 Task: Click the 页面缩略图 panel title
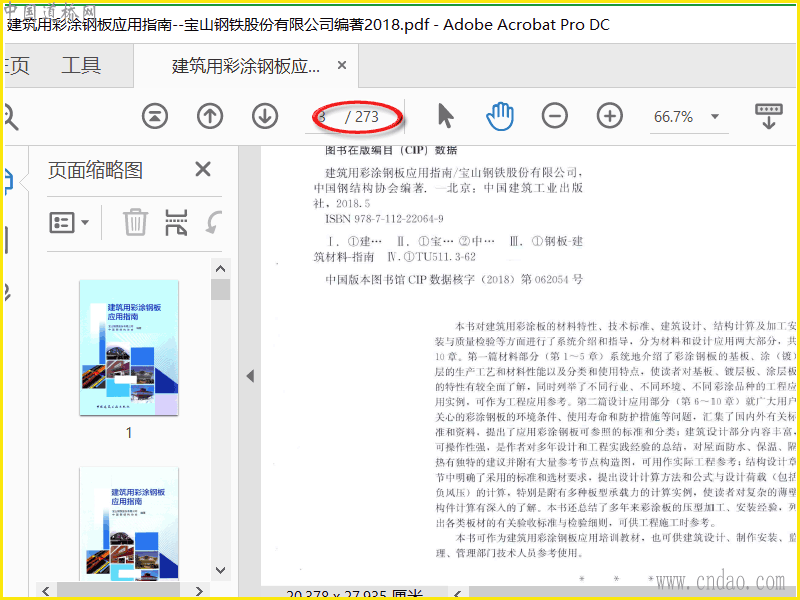pos(95,170)
